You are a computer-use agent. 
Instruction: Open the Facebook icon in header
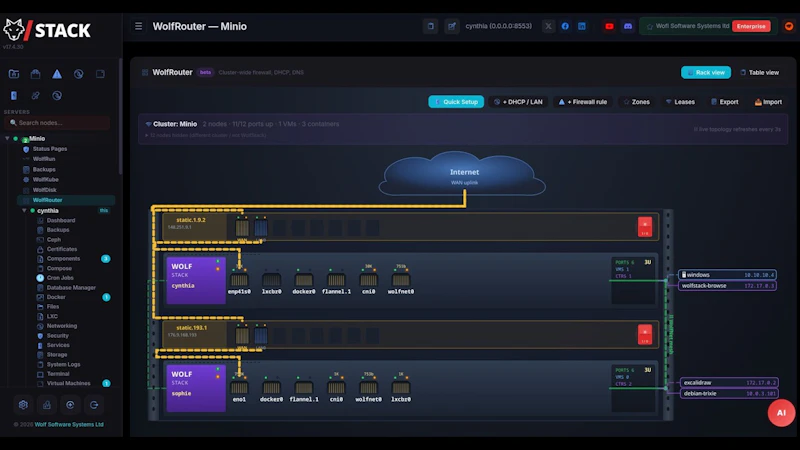click(565, 26)
